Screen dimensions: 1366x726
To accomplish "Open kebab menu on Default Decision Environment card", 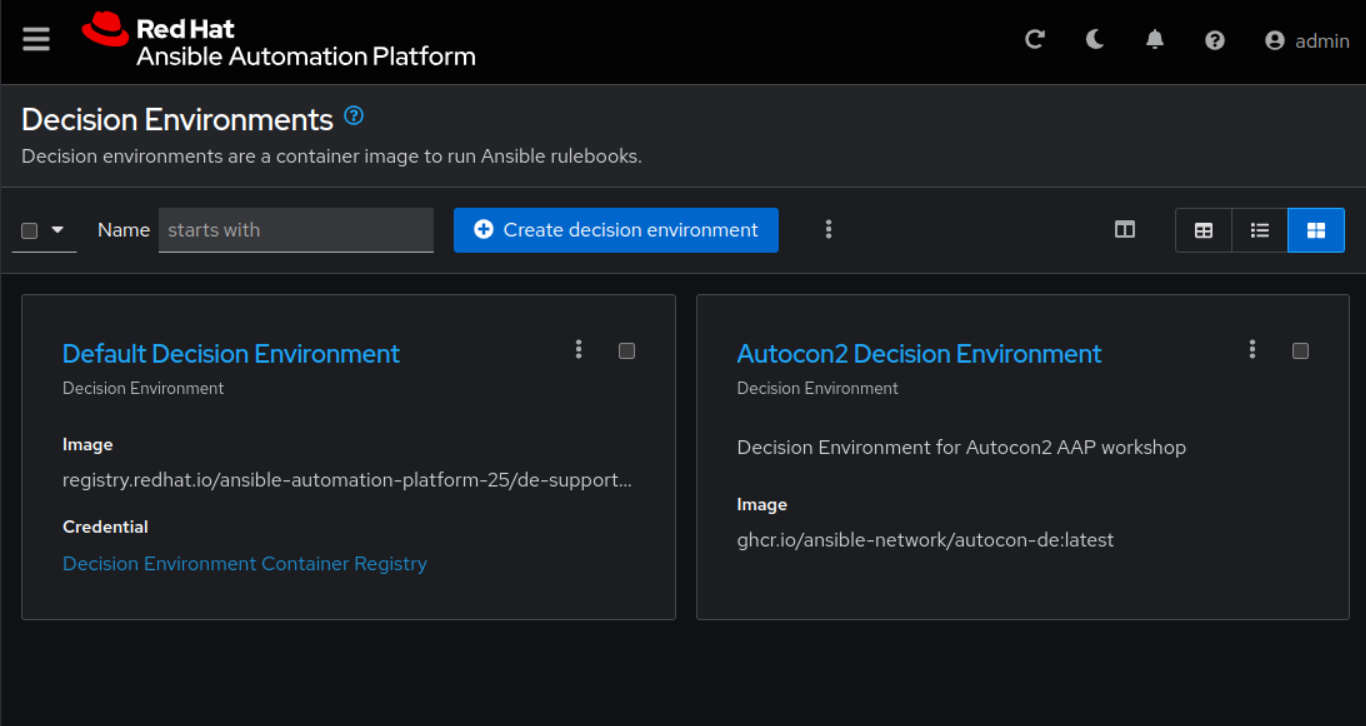I will (x=579, y=349).
